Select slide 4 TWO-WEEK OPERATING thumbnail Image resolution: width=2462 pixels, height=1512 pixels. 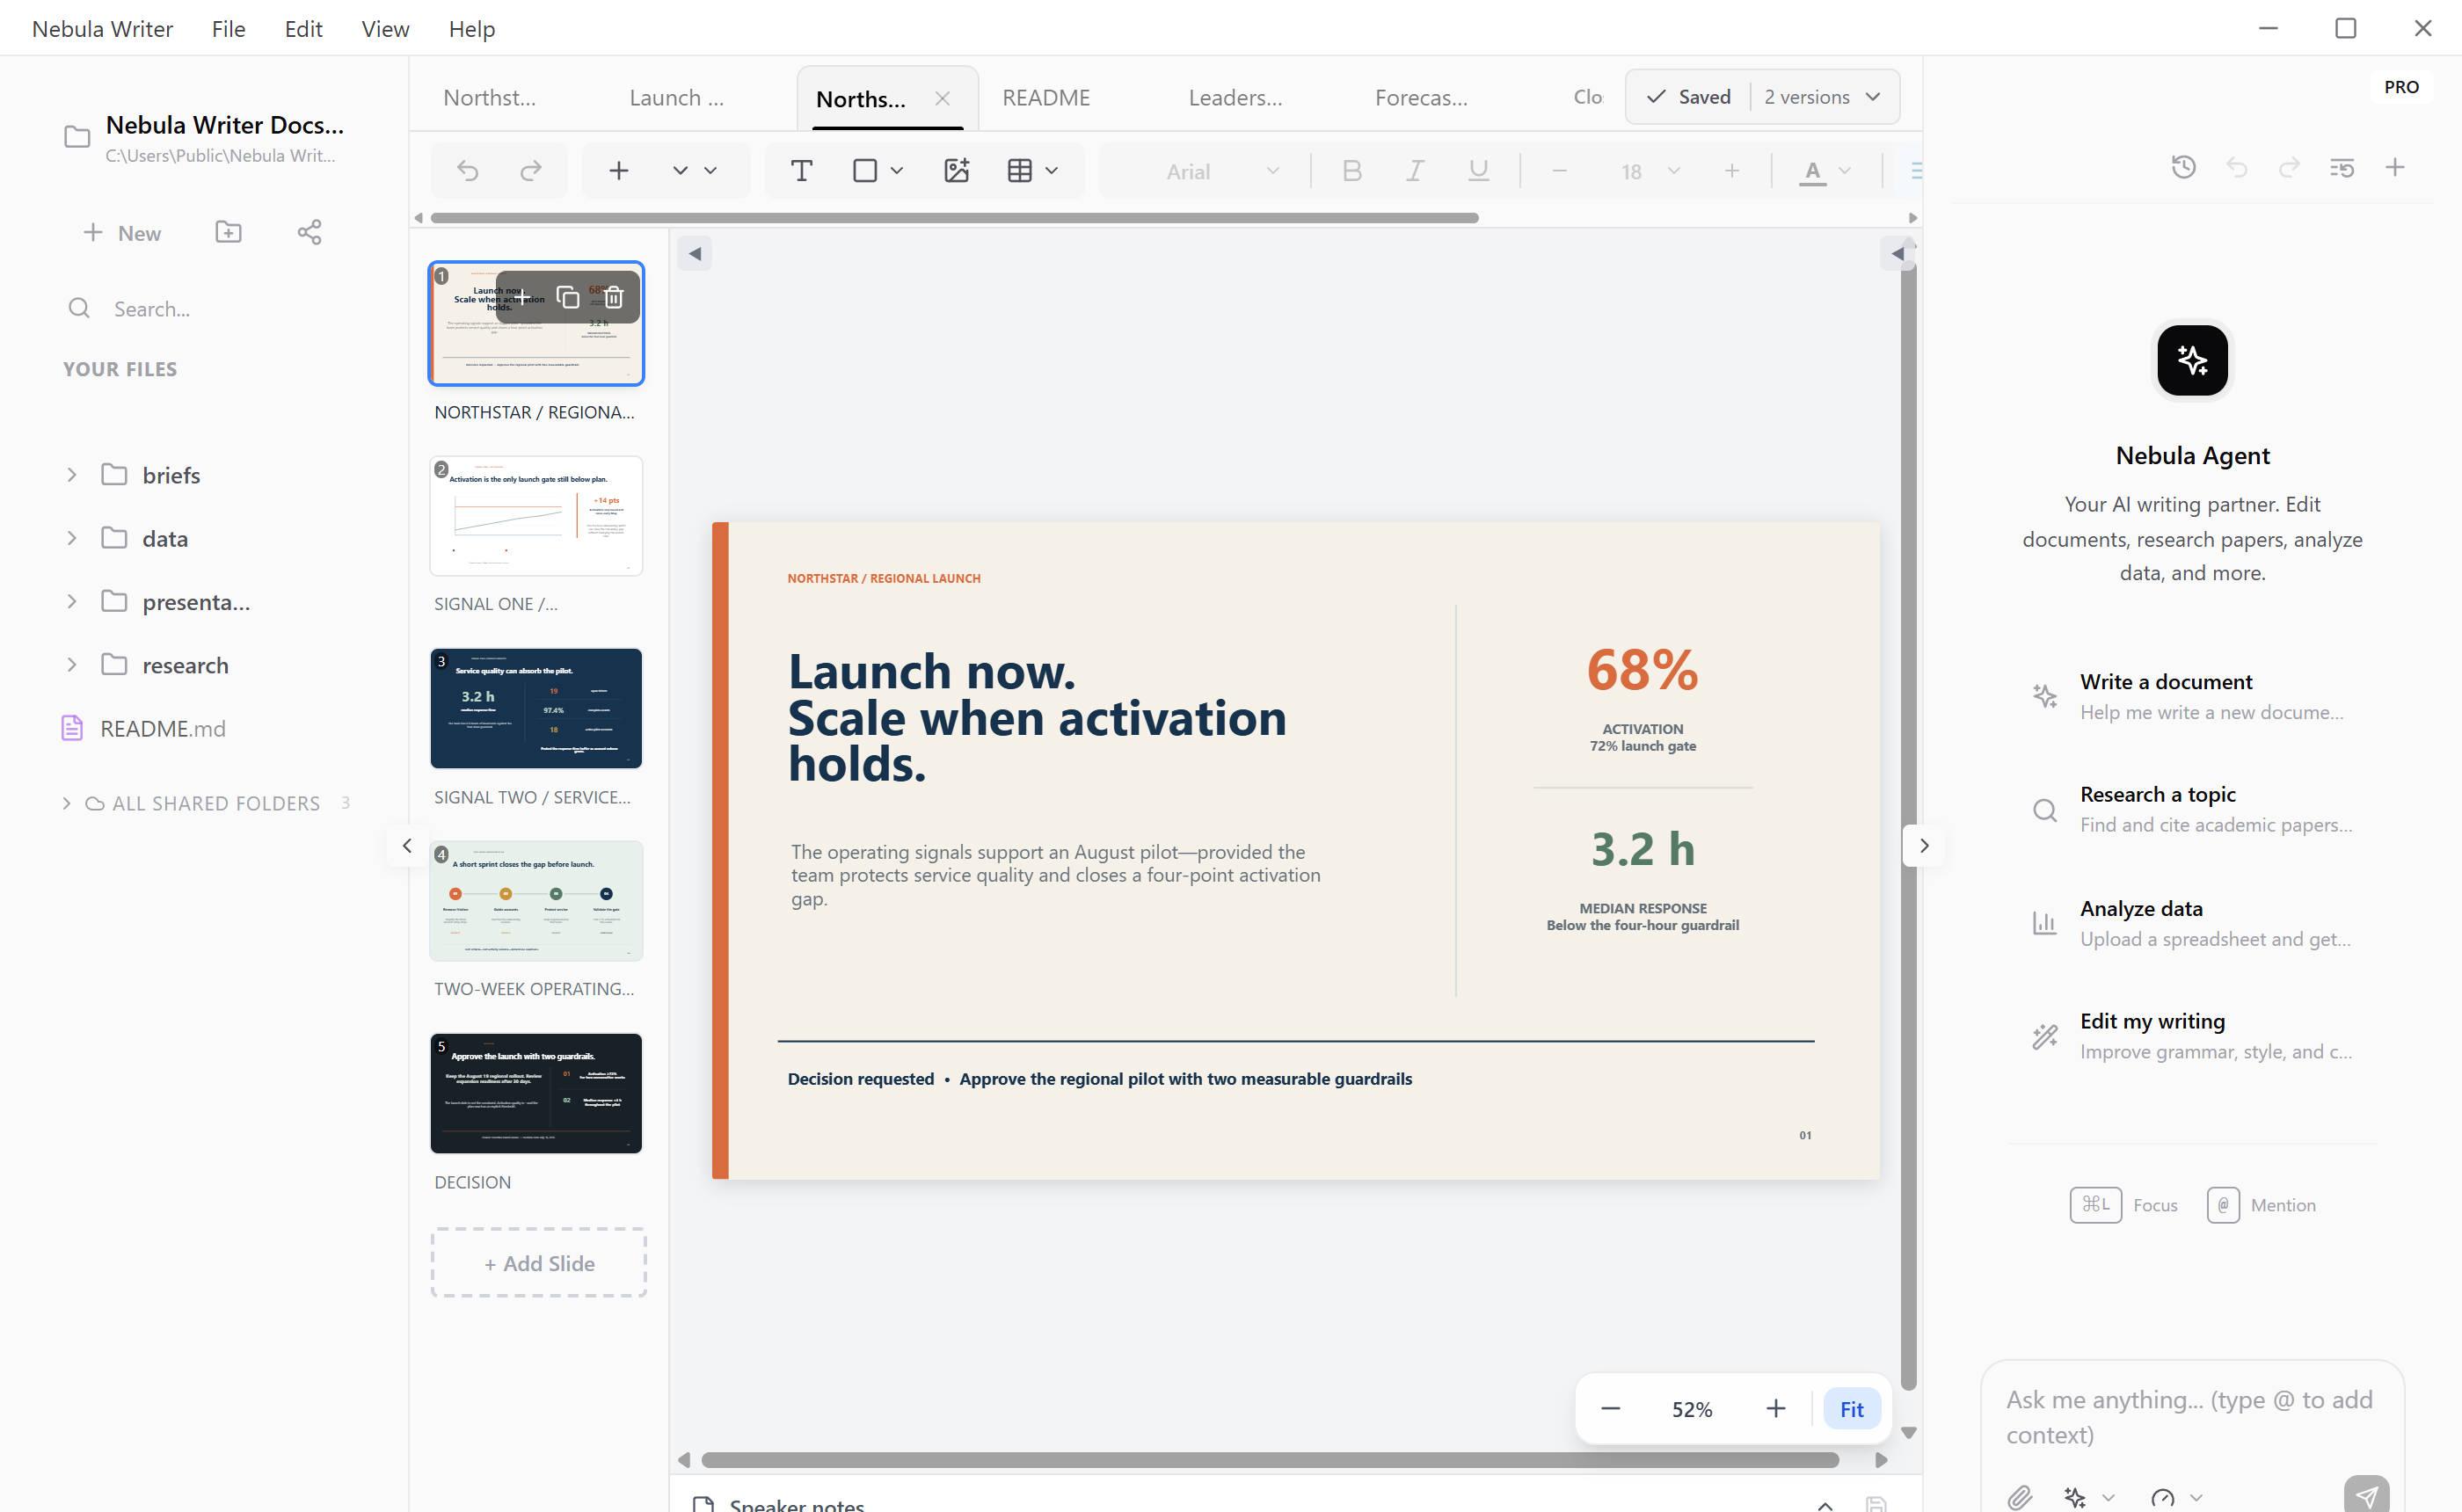[x=536, y=901]
